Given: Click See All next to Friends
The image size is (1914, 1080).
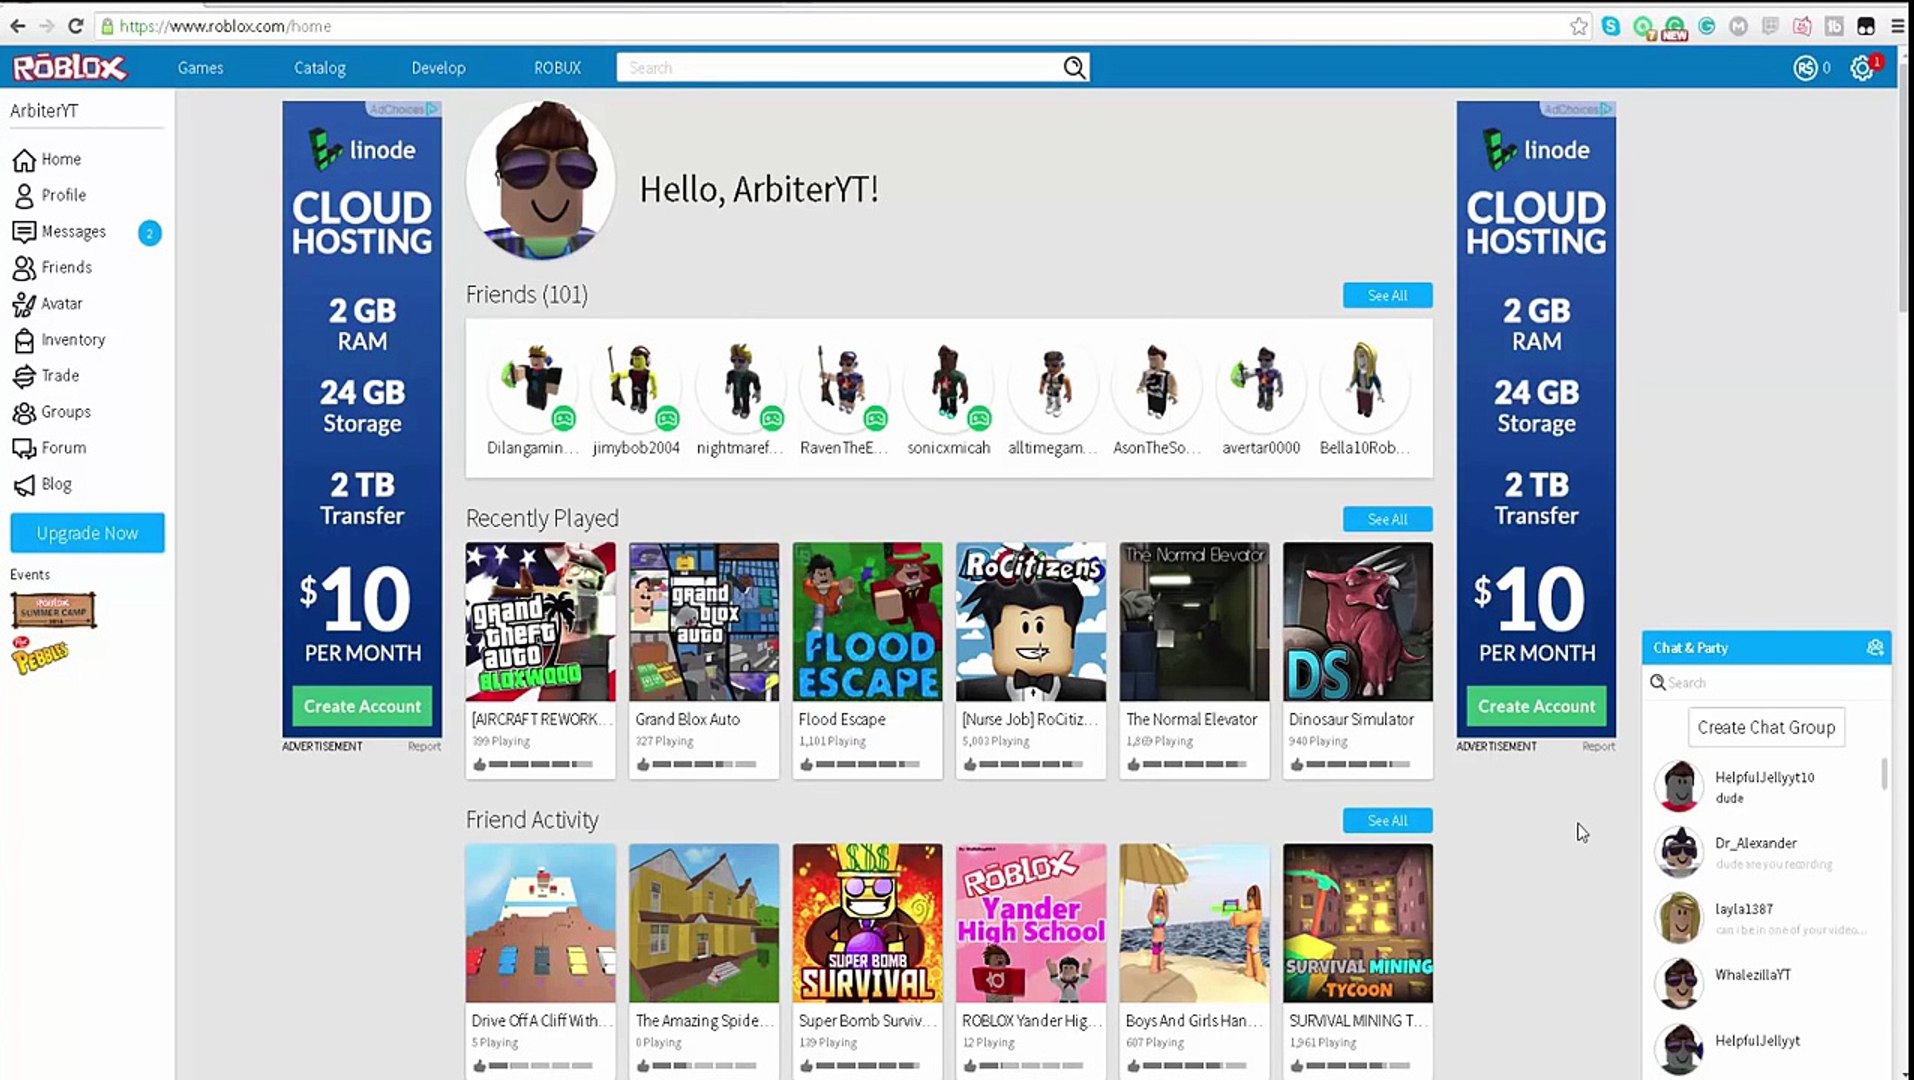Looking at the screenshot, I should click(x=1387, y=295).
